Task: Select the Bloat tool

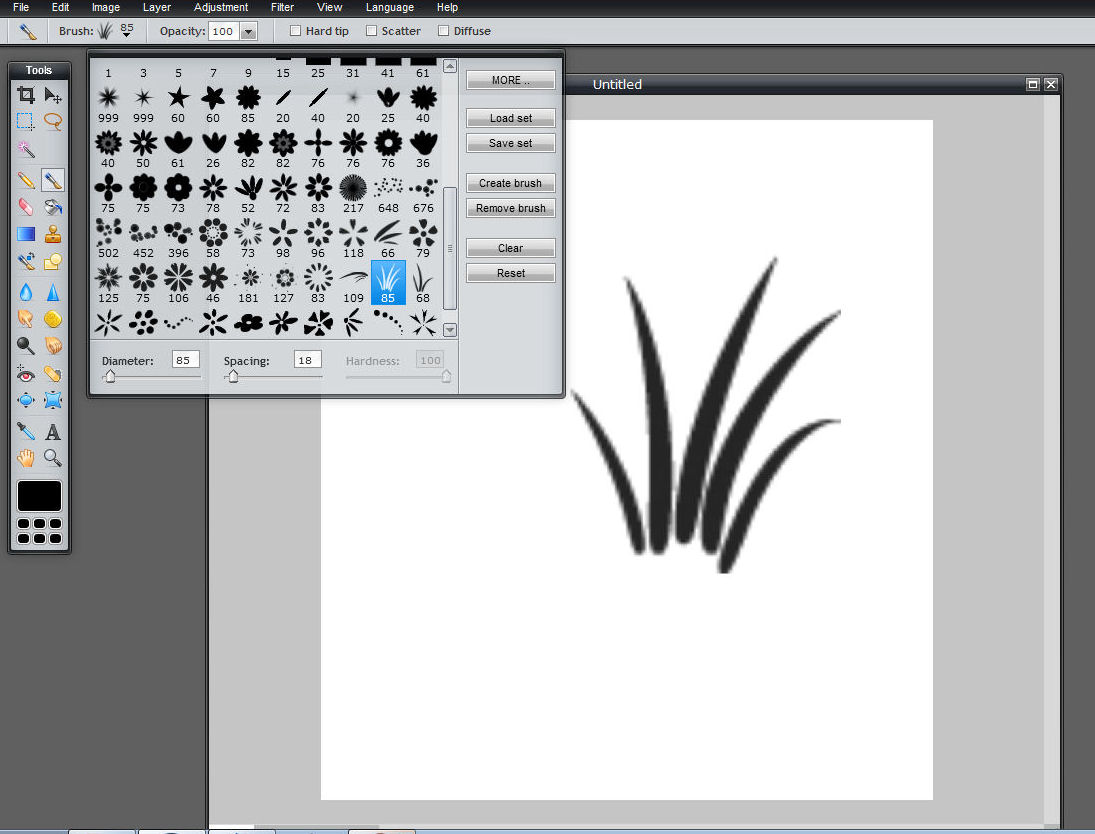Action: click(x=26, y=400)
